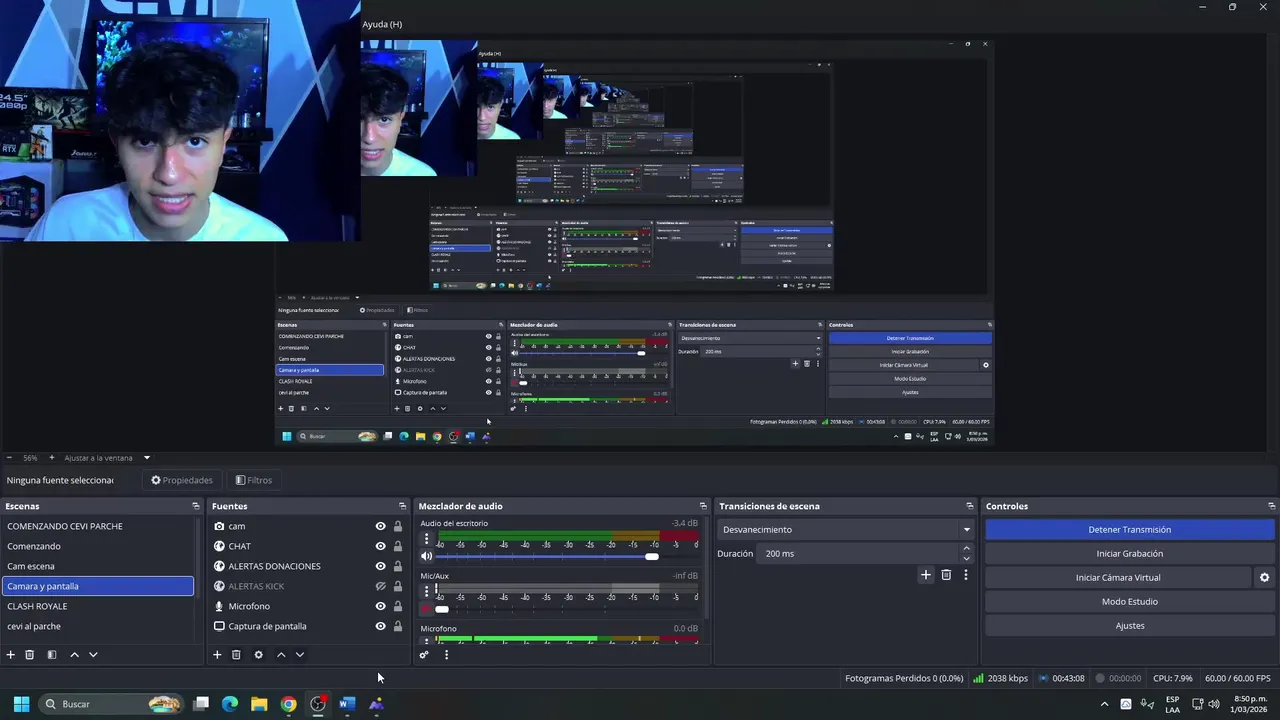The width and height of the screenshot is (1280, 720).
Task: Hide the Captura de pantalla source
Action: 380,626
